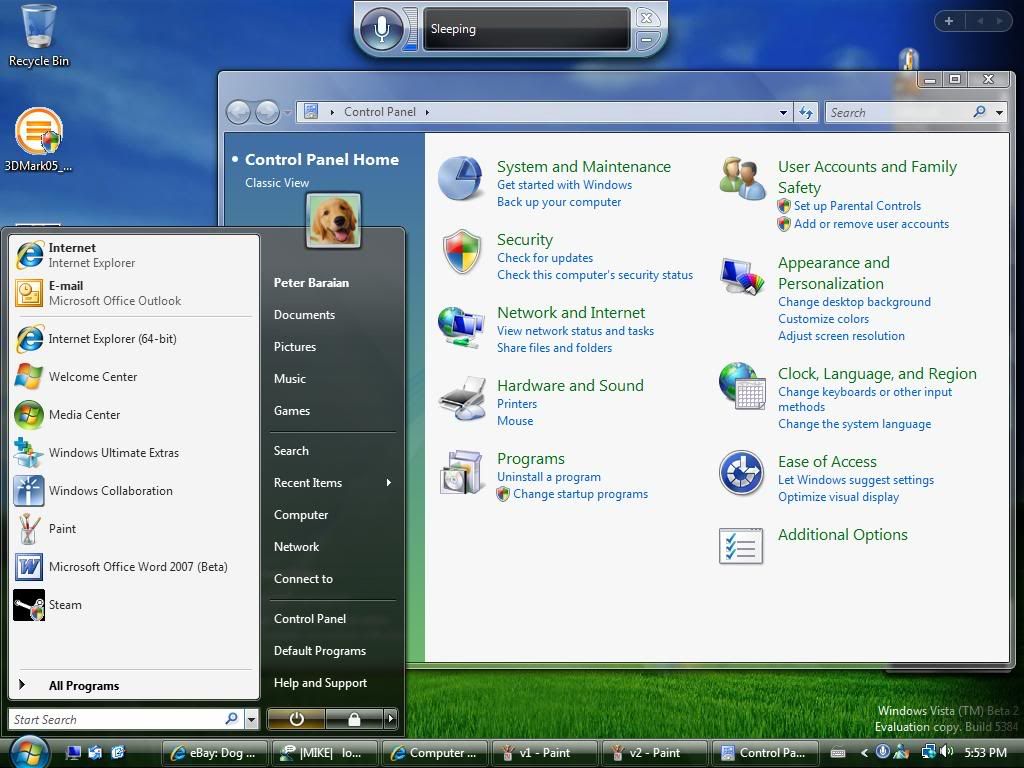Expand All Programs list

pyautogui.click(x=84, y=686)
